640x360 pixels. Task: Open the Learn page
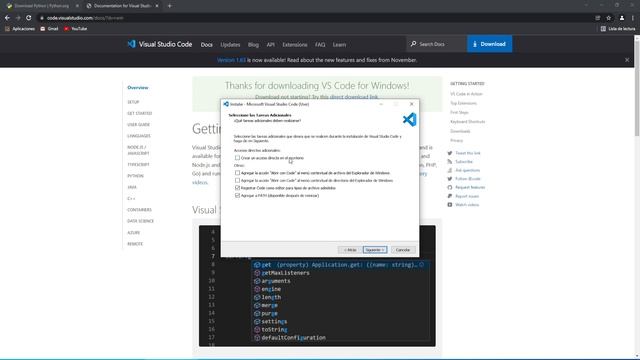339,45
